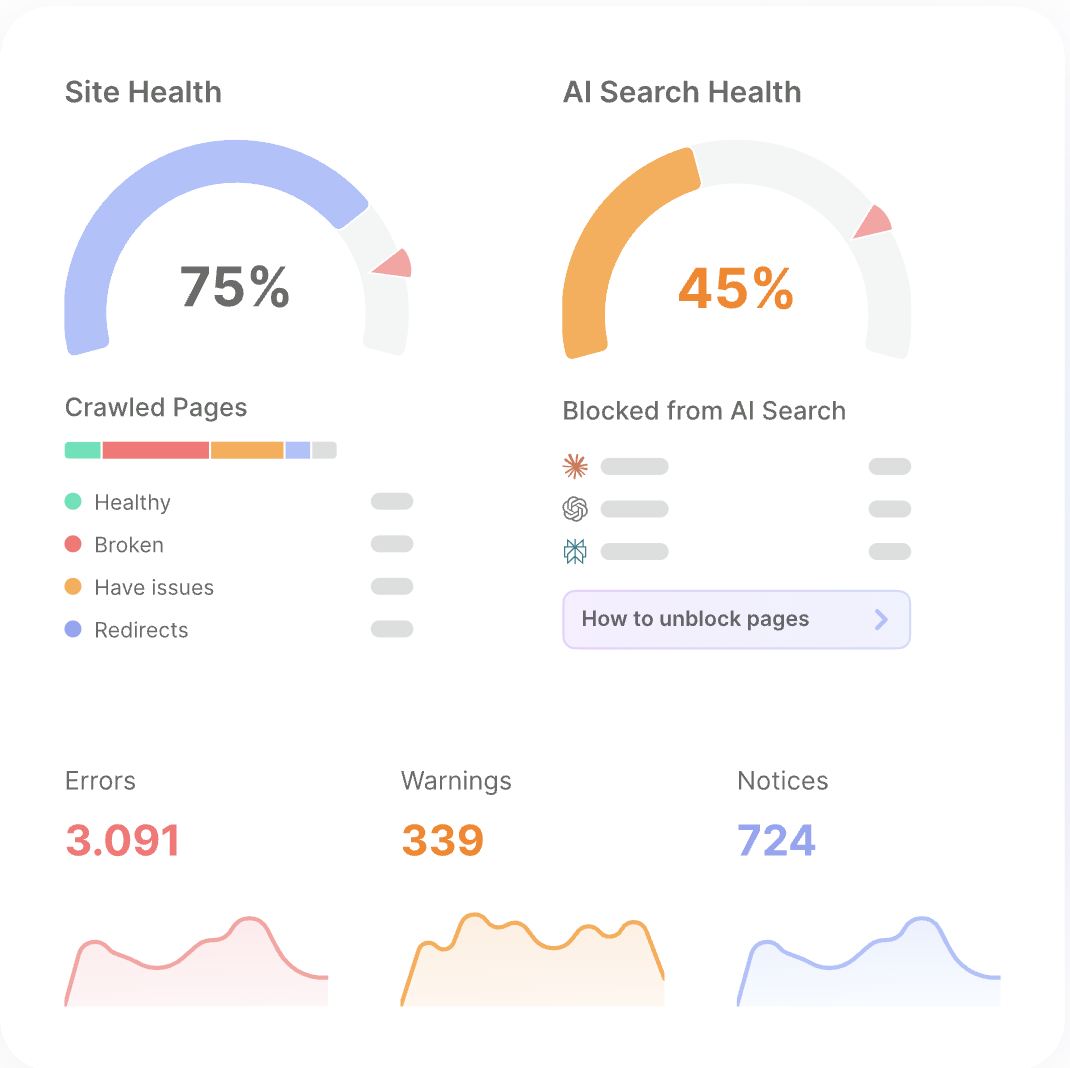The image size is (1070, 1068).
Task: Click the chevron in How to unblock pages
Action: [x=881, y=620]
